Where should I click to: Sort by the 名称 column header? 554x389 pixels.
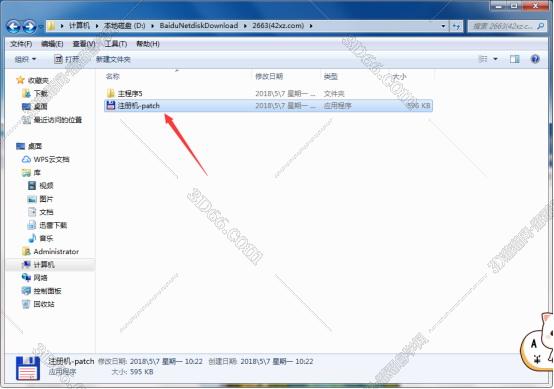click(113, 76)
